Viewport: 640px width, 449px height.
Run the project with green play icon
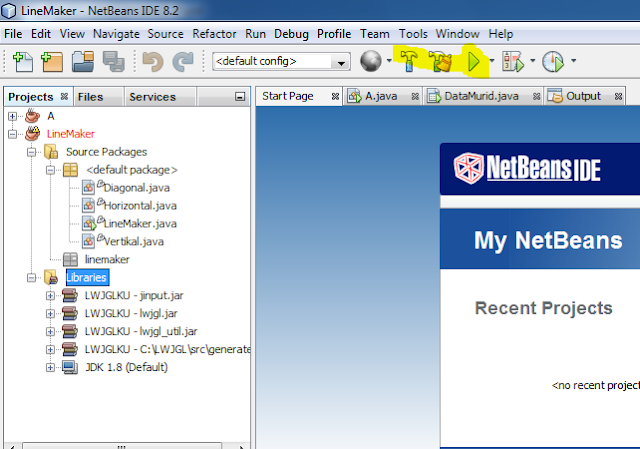tap(473, 62)
